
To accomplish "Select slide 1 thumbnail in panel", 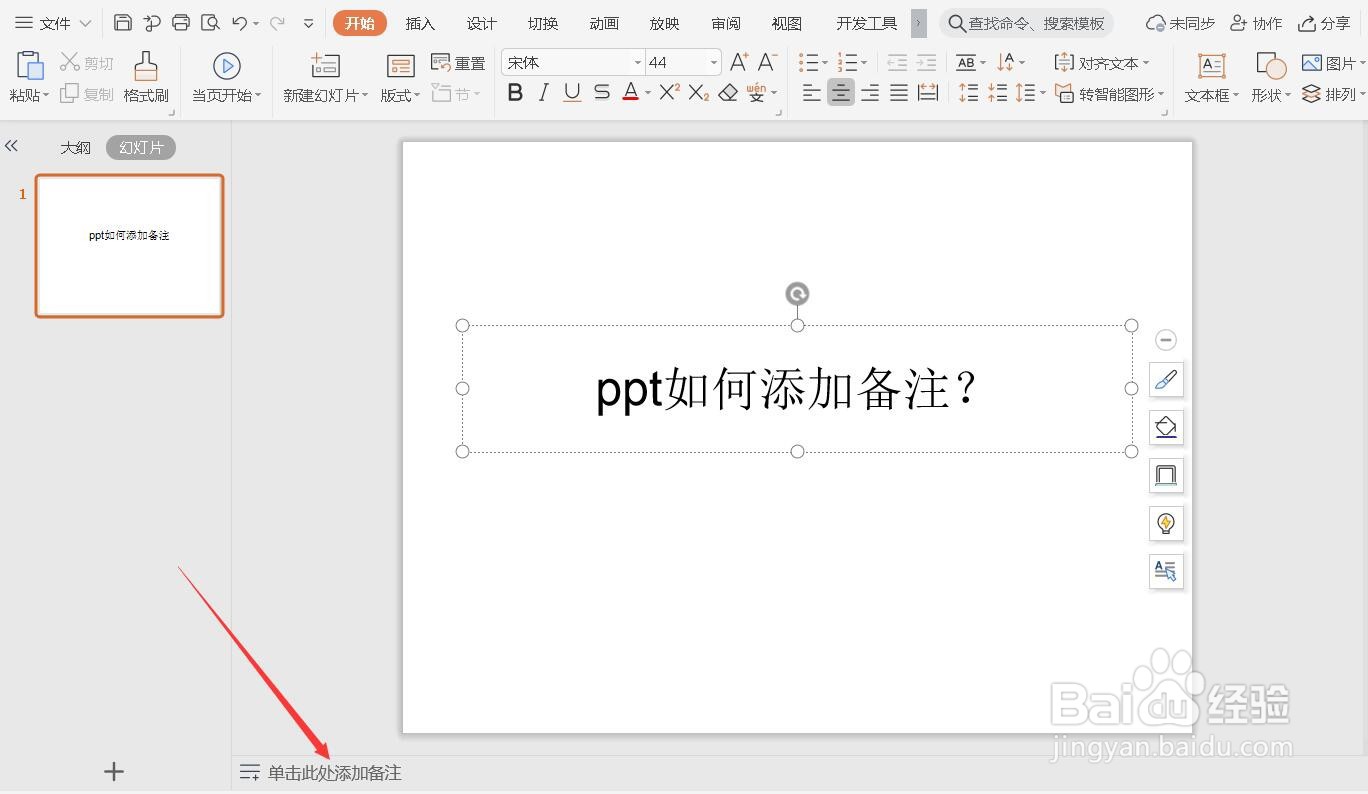I will point(129,246).
